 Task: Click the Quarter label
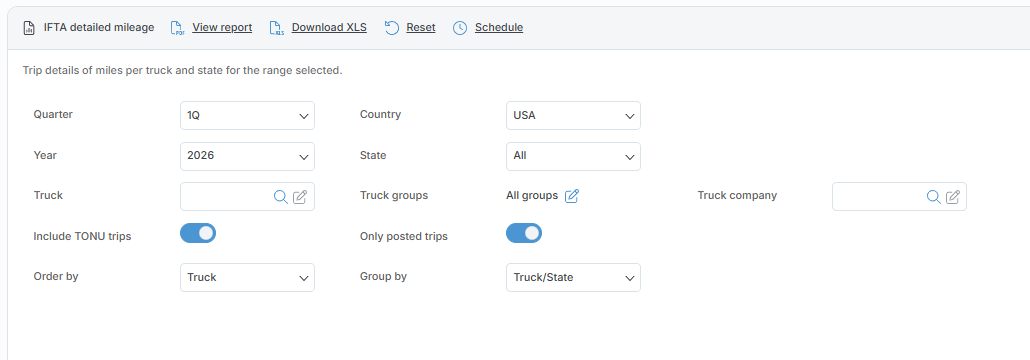53,114
